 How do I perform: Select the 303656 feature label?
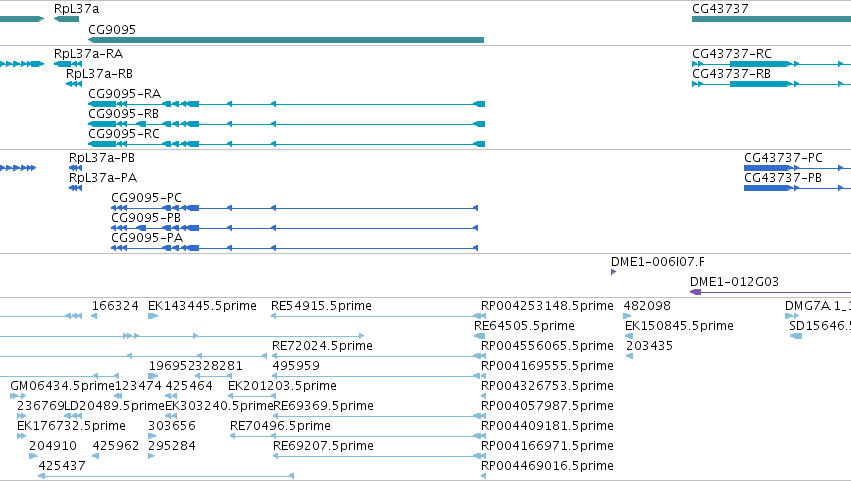(x=172, y=427)
